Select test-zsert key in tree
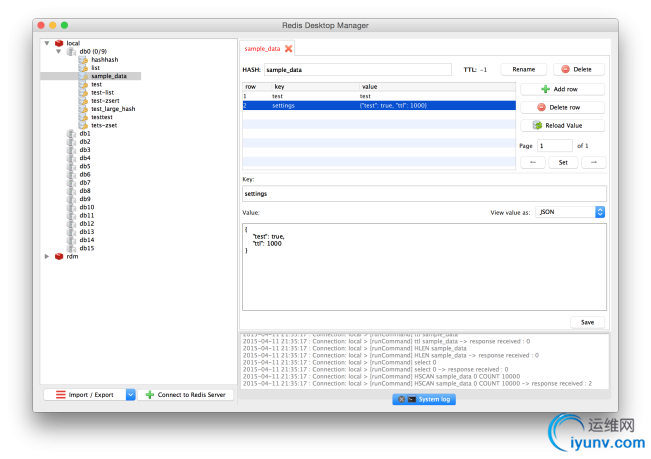651x459 pixels. pyautogui.click(x=105, y=101)
